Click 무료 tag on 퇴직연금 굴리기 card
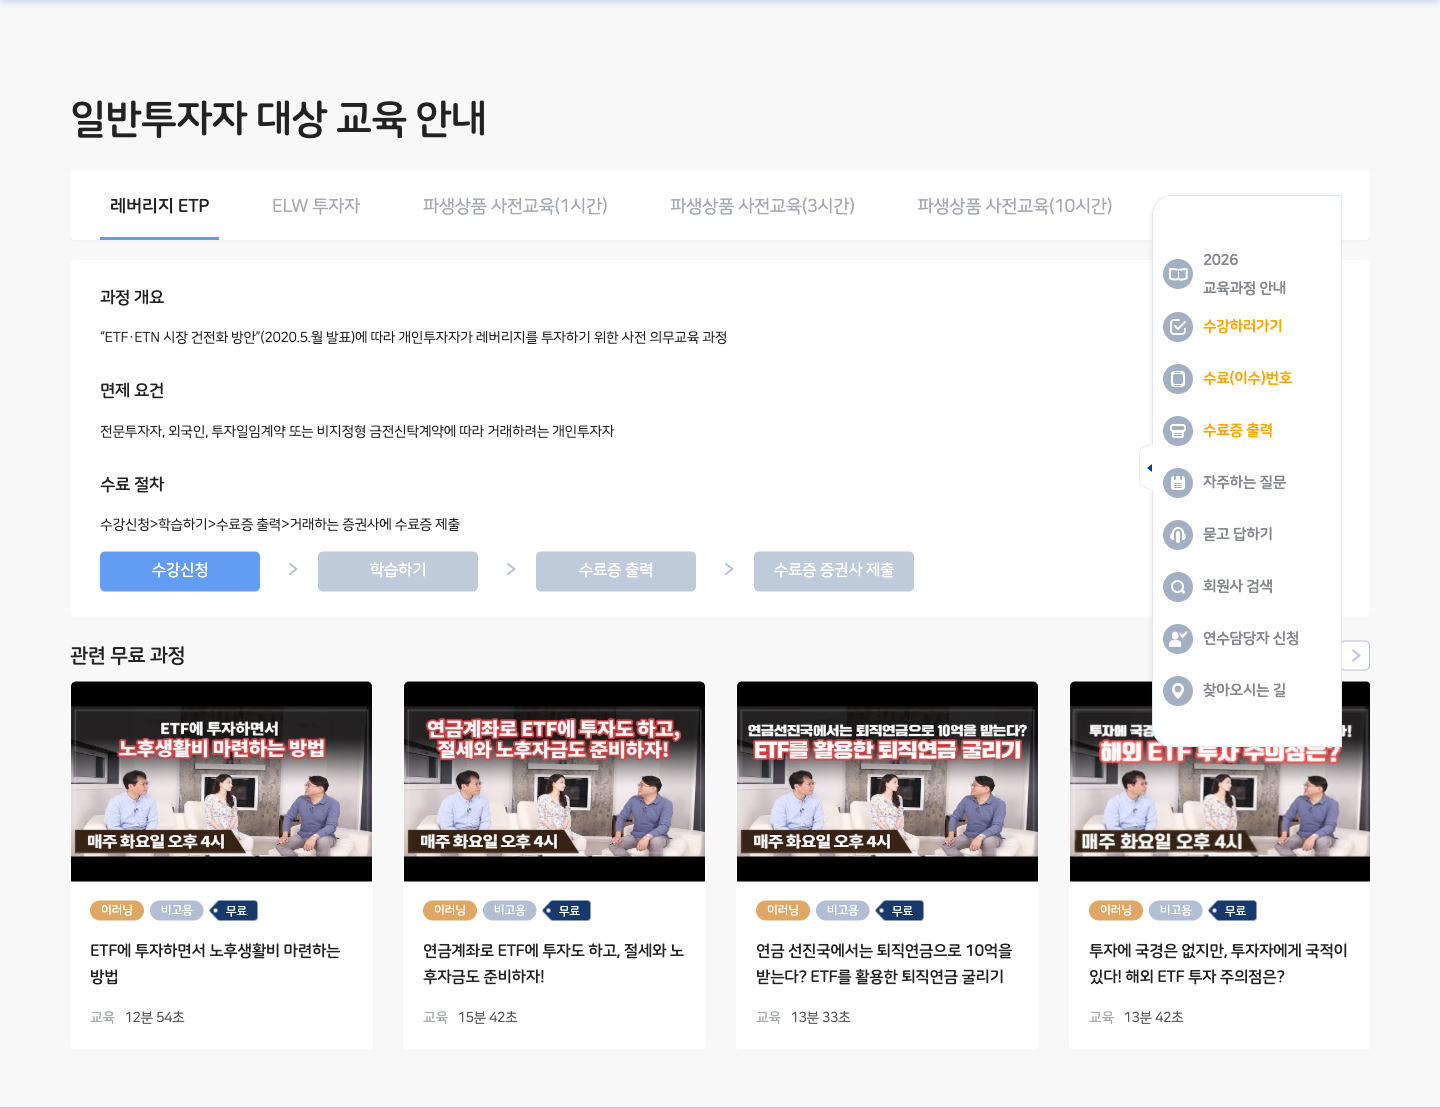 (x=900, y=910)
